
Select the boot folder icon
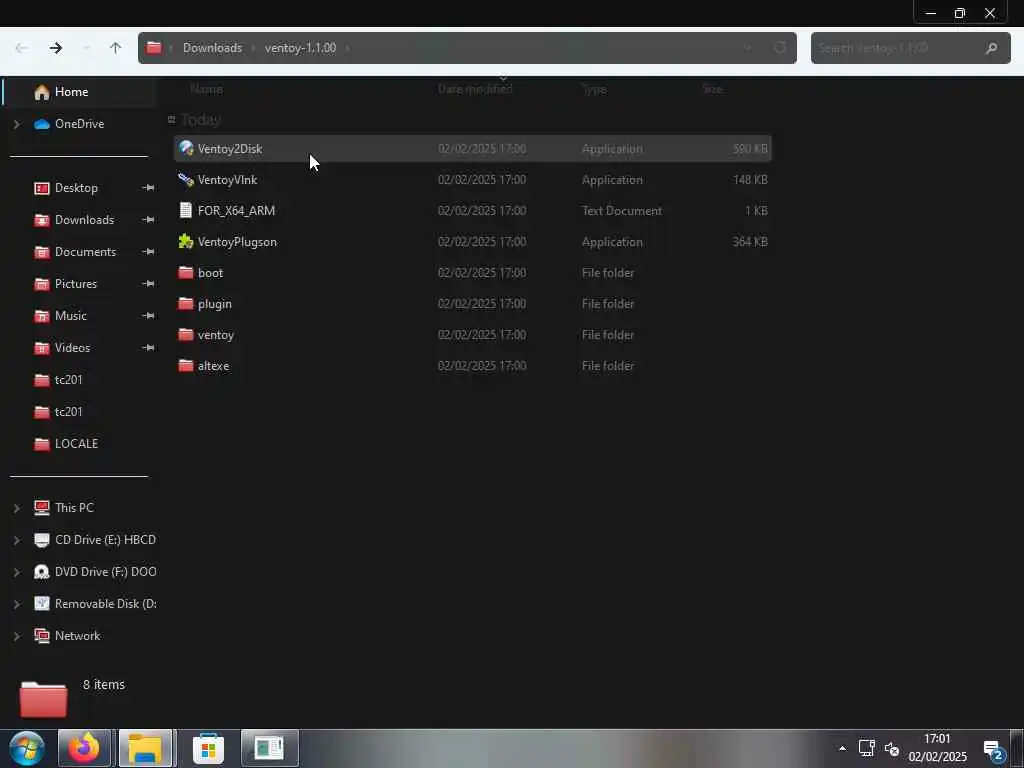point(186,272)
